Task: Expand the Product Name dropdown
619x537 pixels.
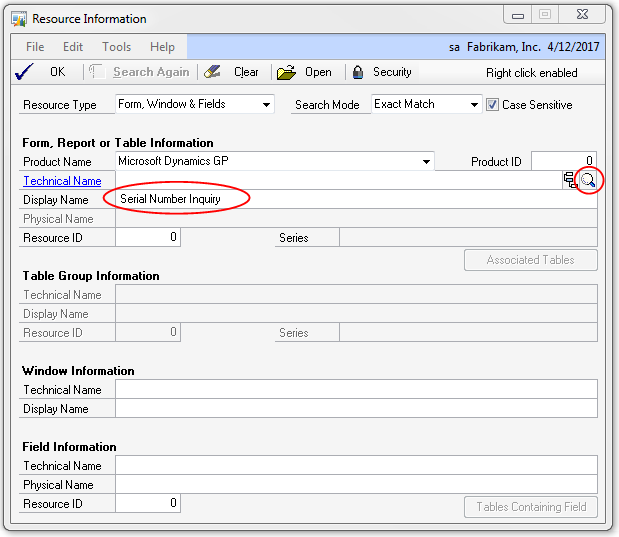Action: click(x=426, y=161)
